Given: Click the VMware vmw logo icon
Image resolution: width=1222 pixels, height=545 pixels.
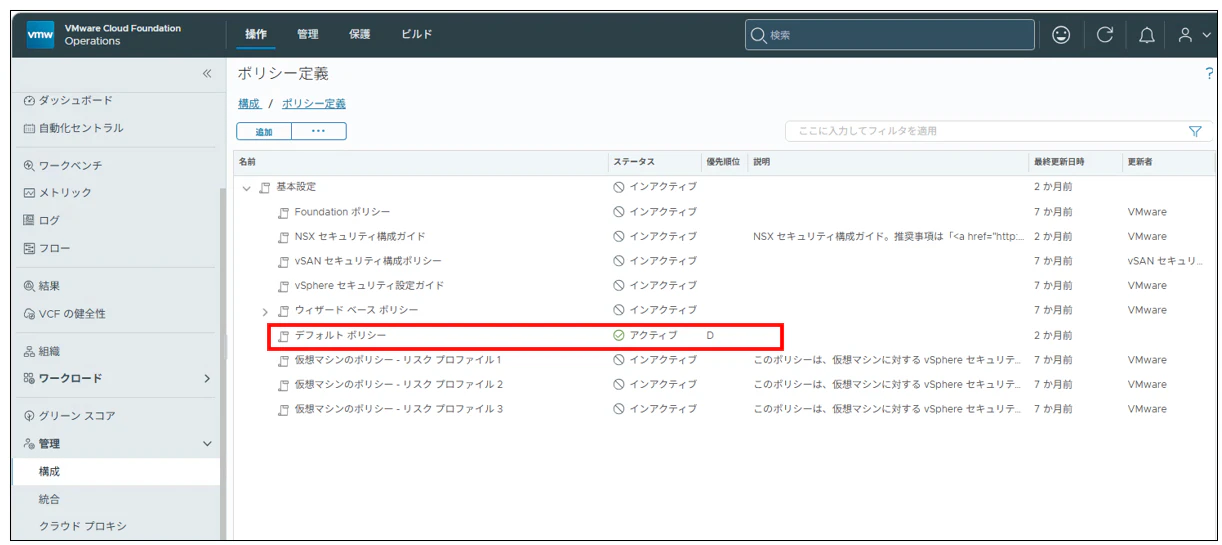Looking at the screenshot, I should pyautogui.click(x=40, y=34).
